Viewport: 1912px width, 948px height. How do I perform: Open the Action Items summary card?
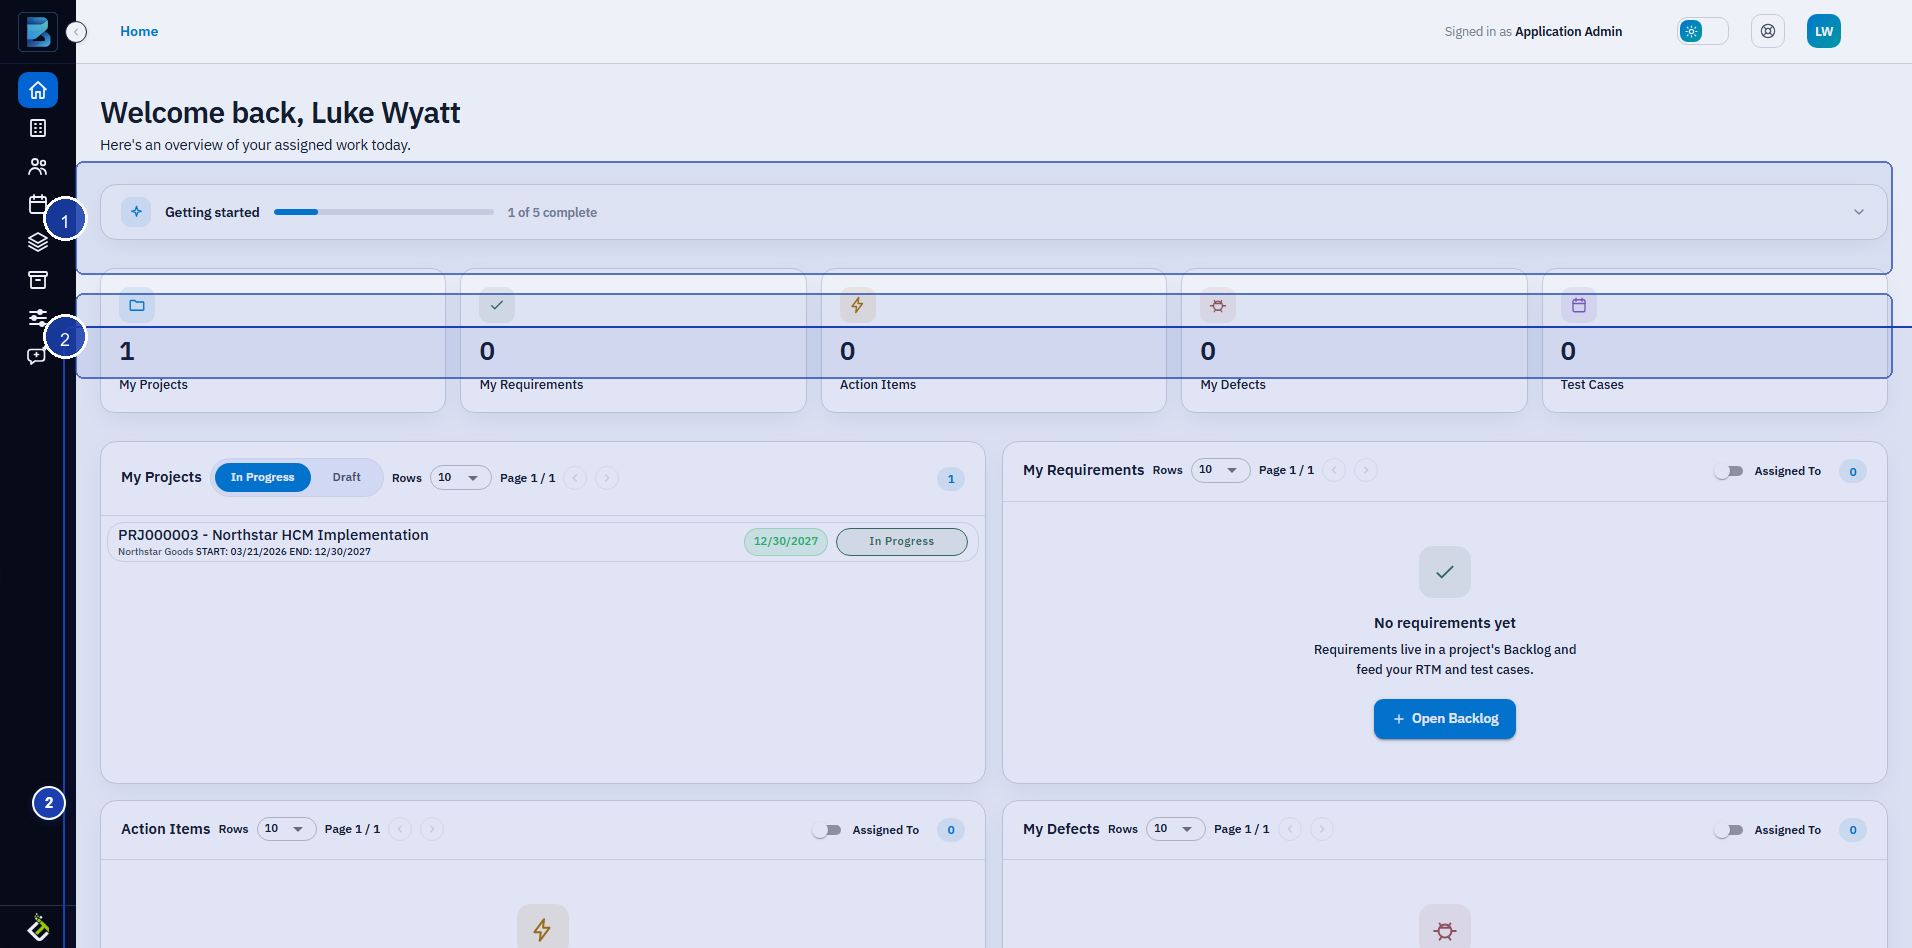pyautogui.click(x=994, y=341)
